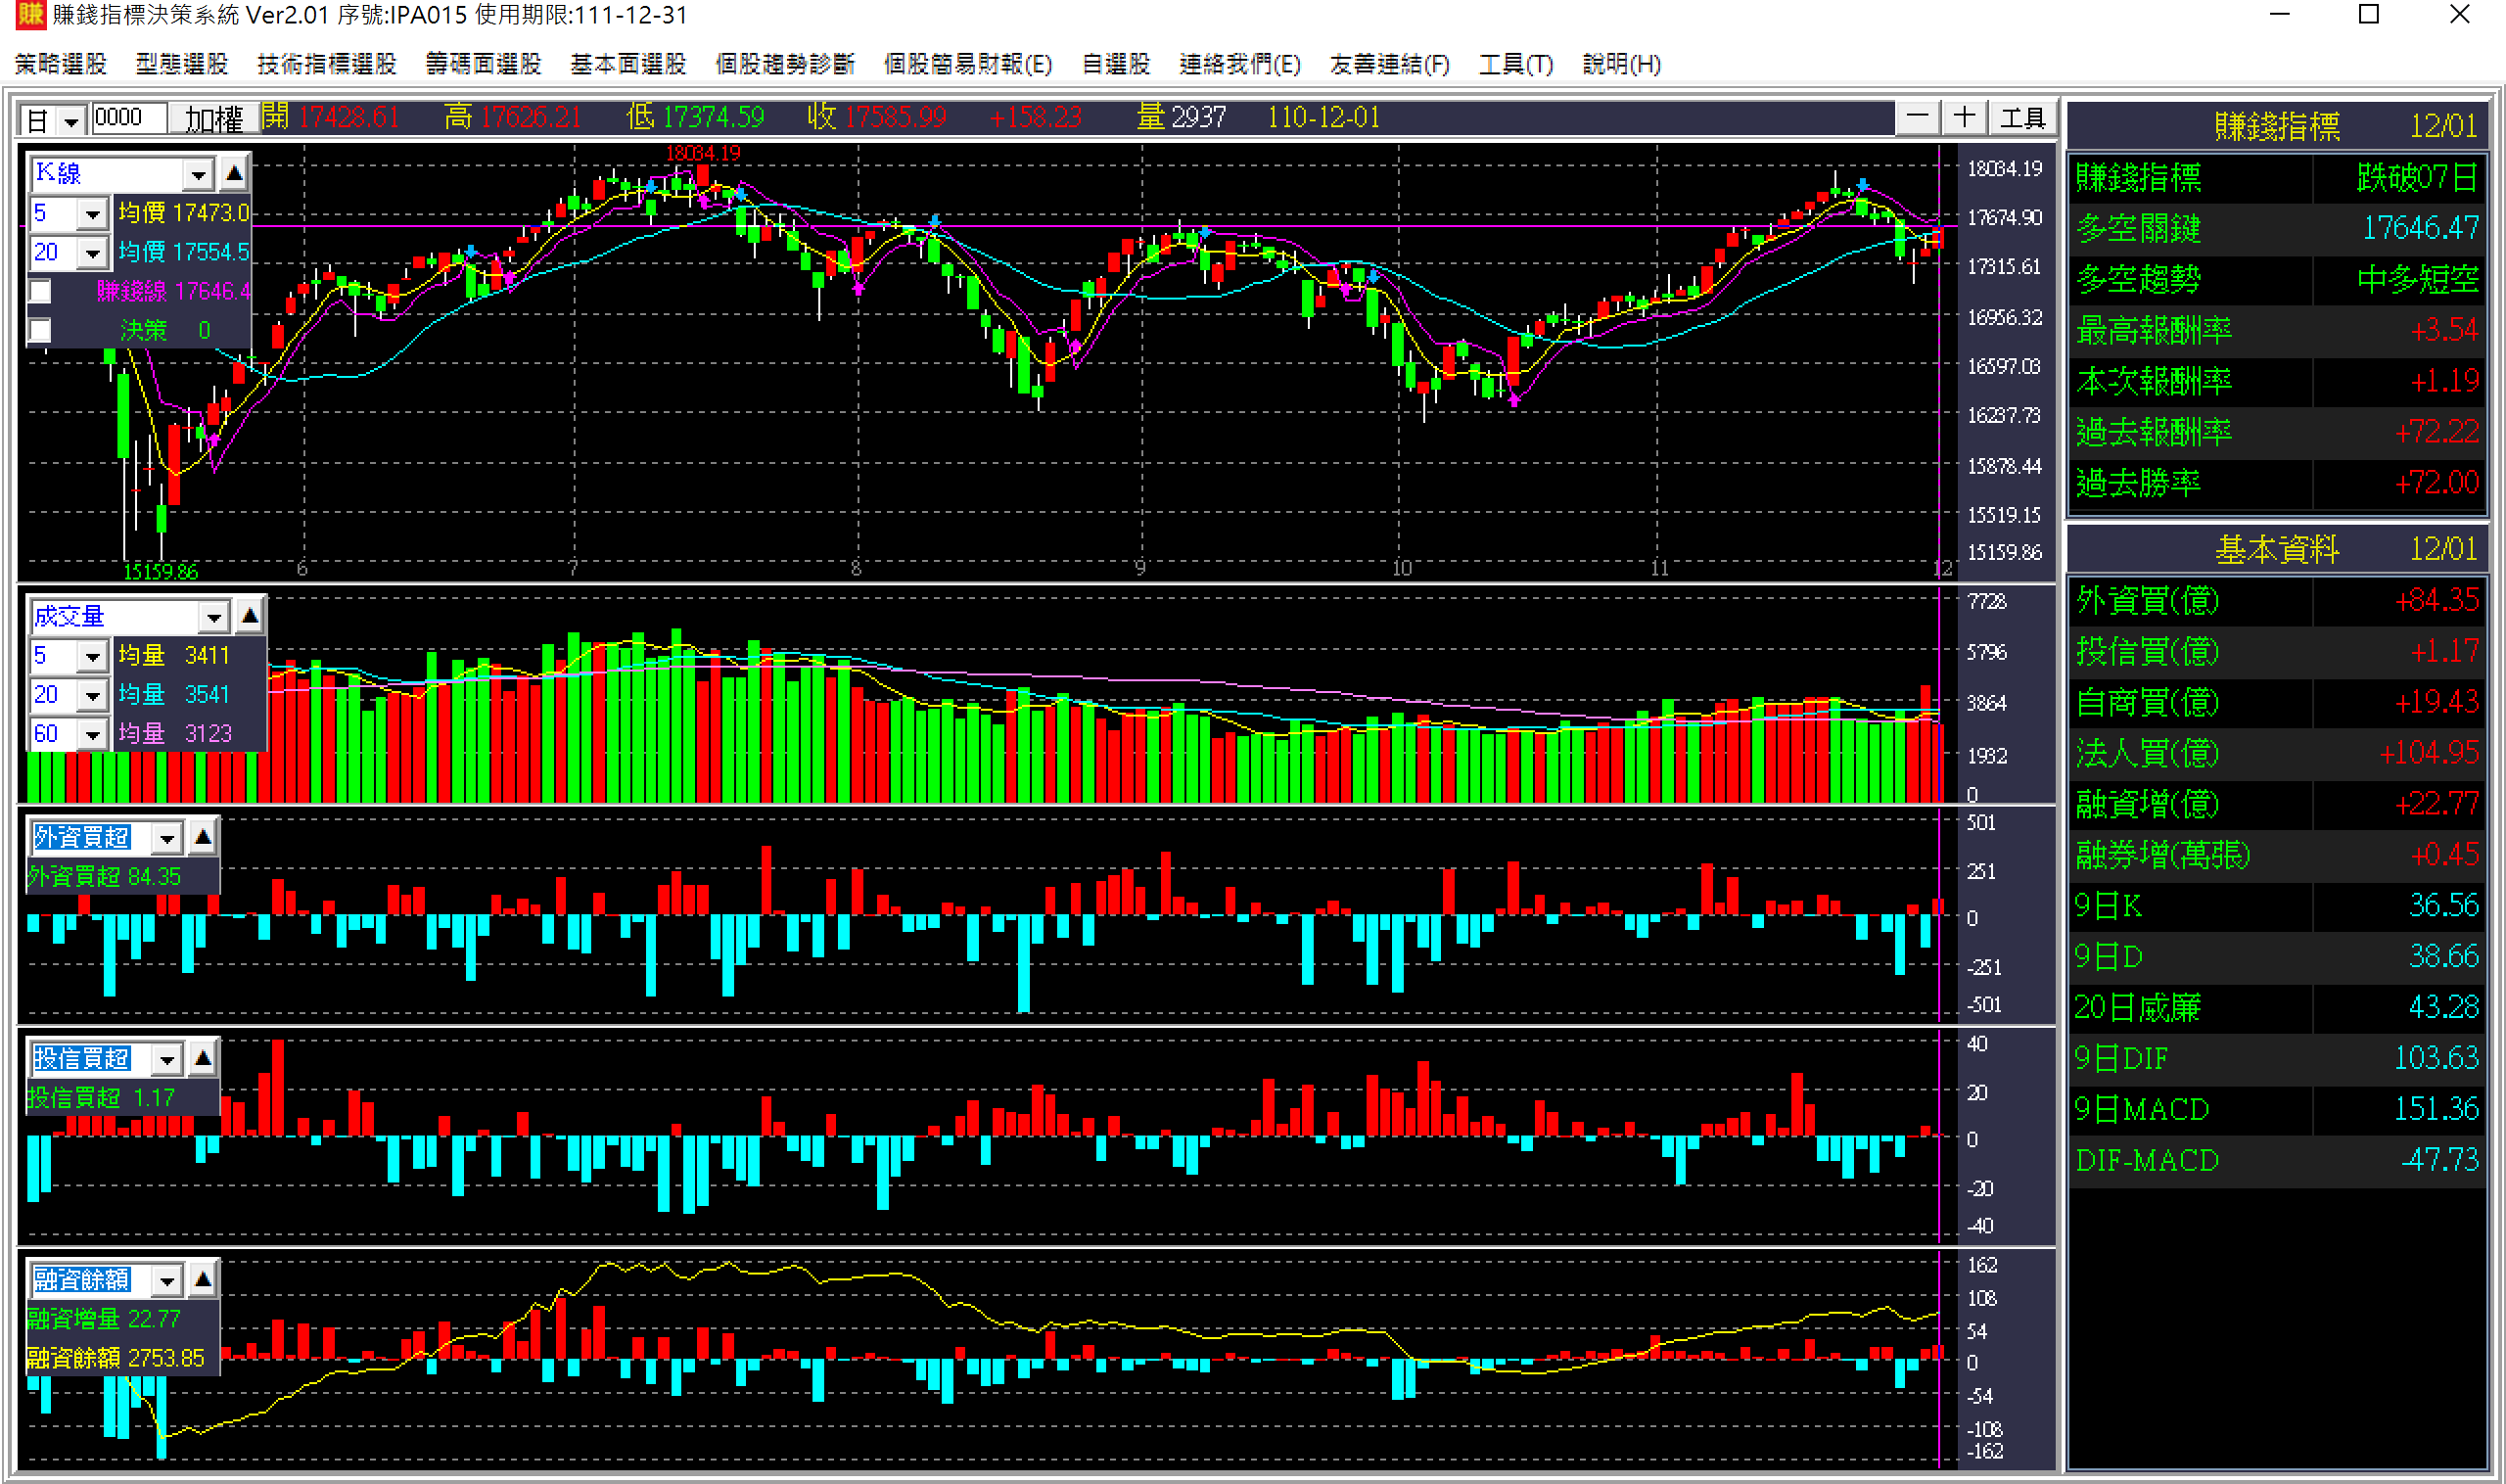
Task: Click the red app icon in title bar
Action: coord(30,15)
